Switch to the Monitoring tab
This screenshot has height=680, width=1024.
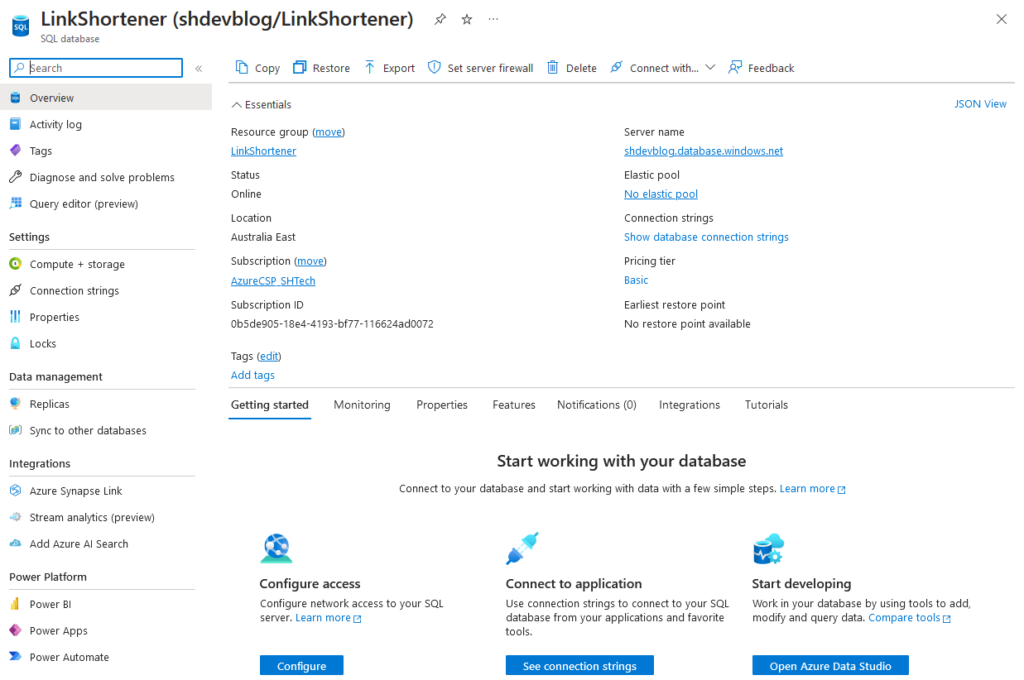point(362,404)
